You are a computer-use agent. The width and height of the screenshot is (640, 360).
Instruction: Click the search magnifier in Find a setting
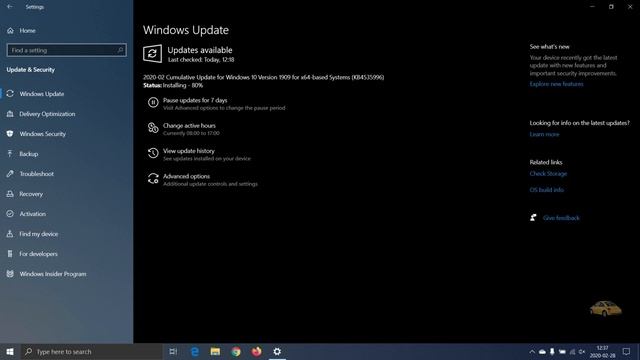point(120,50)
